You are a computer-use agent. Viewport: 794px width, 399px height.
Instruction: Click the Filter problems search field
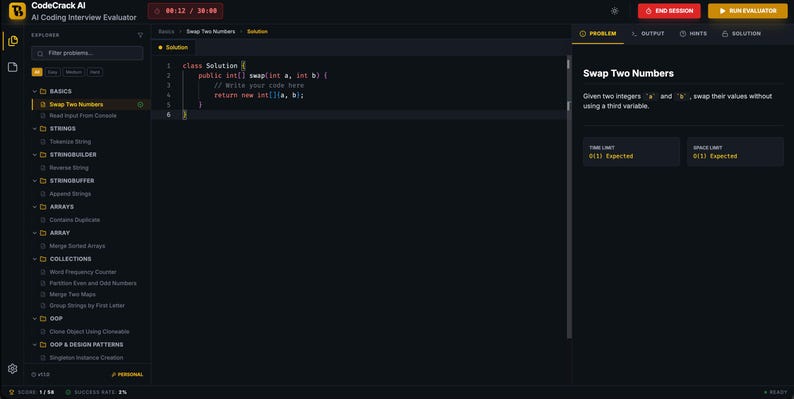(87, 53)
